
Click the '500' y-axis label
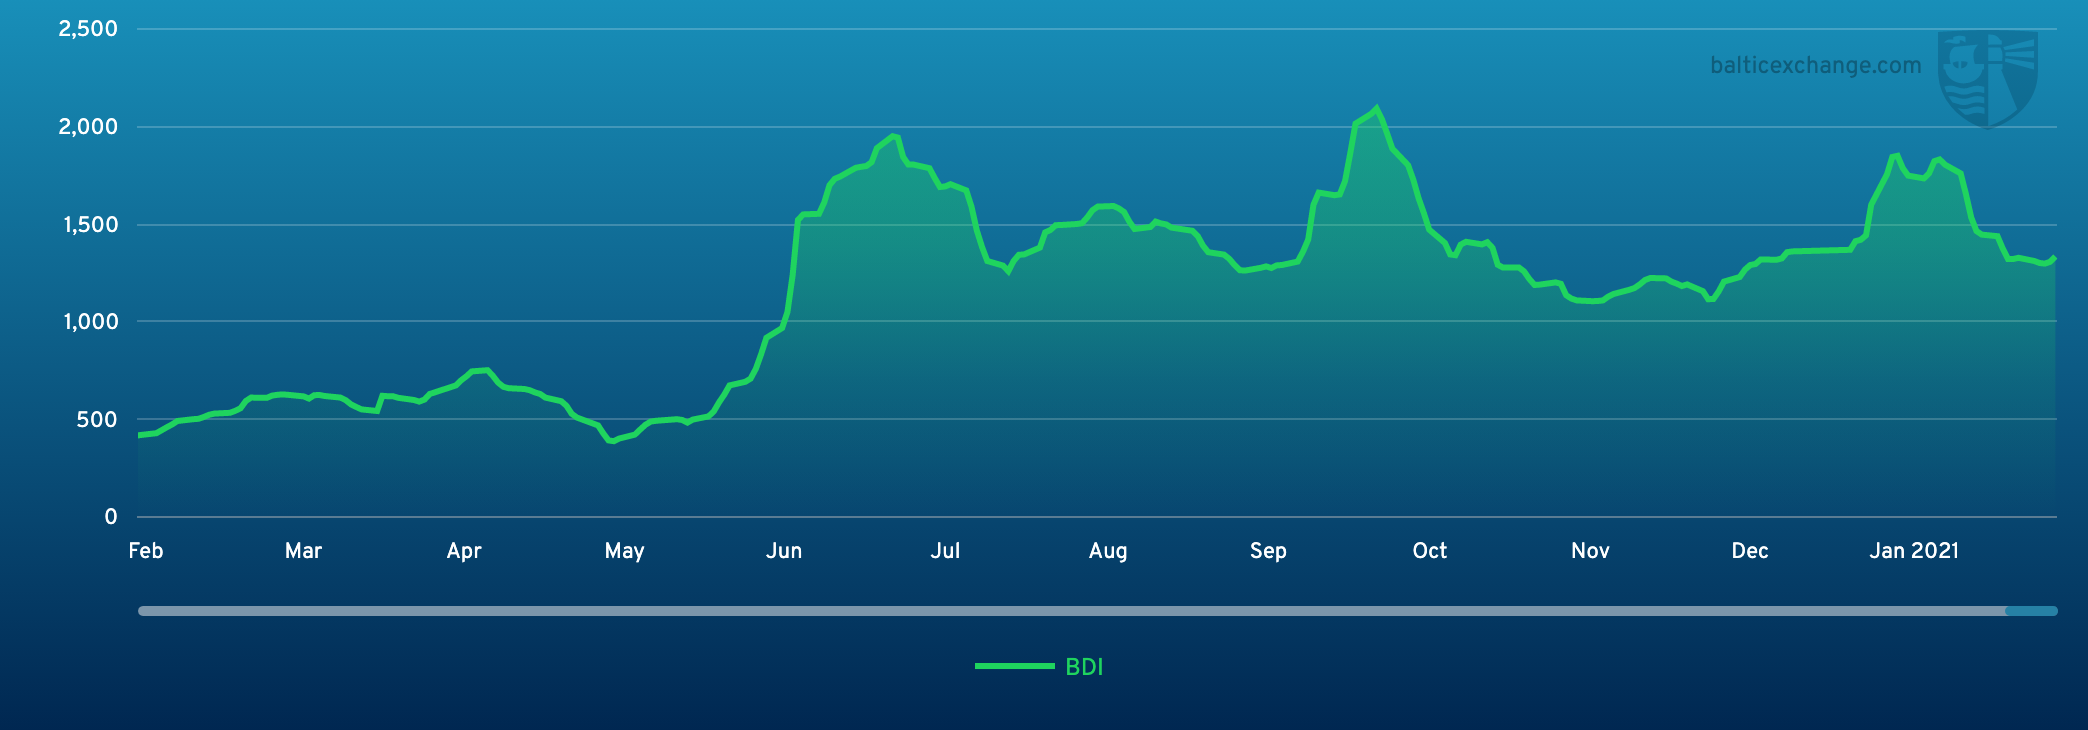click(97, 420)
